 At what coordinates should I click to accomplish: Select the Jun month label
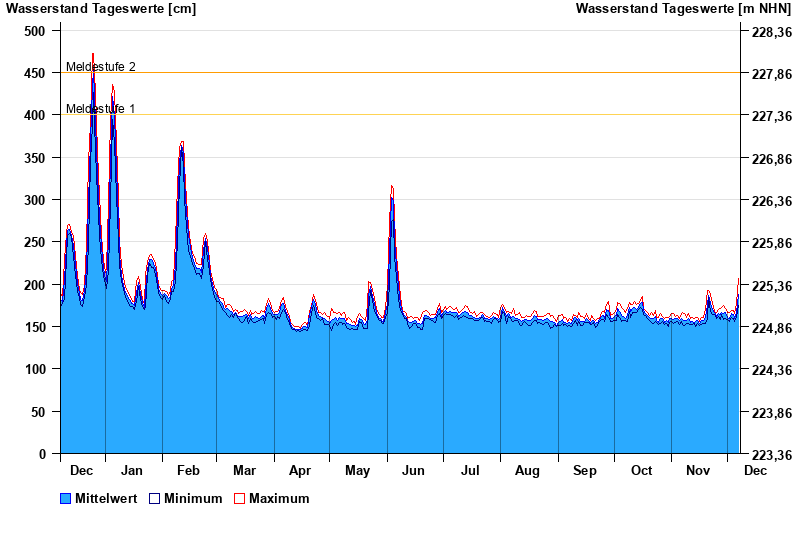[414, 471]
